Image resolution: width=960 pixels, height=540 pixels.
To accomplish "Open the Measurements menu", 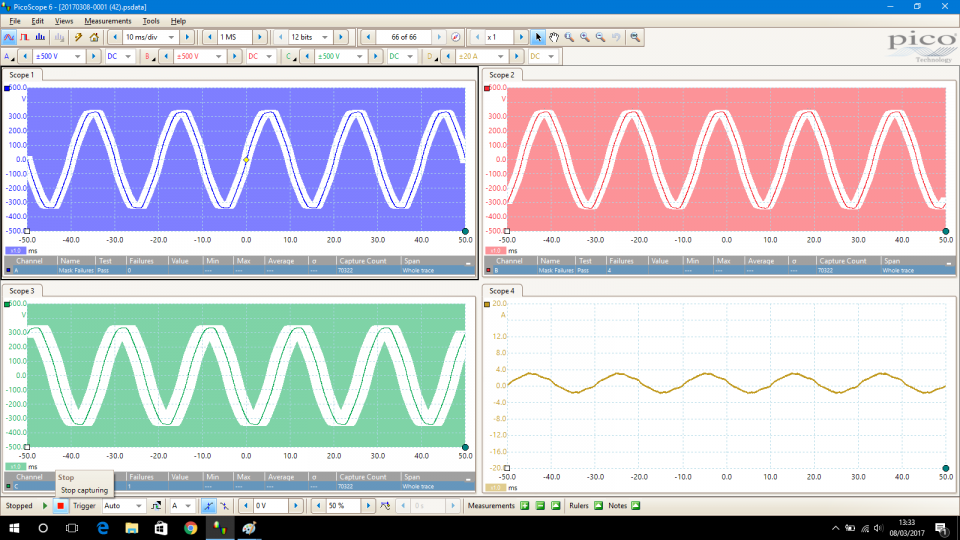I will (x=108, y=21).
